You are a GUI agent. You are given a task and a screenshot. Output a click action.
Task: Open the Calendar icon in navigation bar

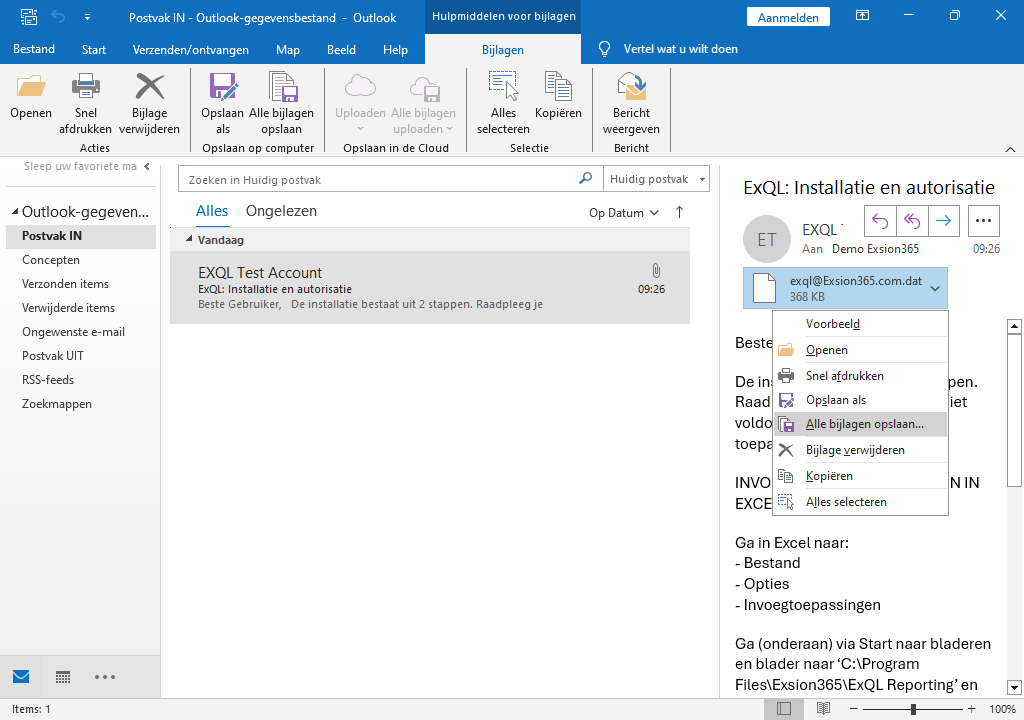63,677
